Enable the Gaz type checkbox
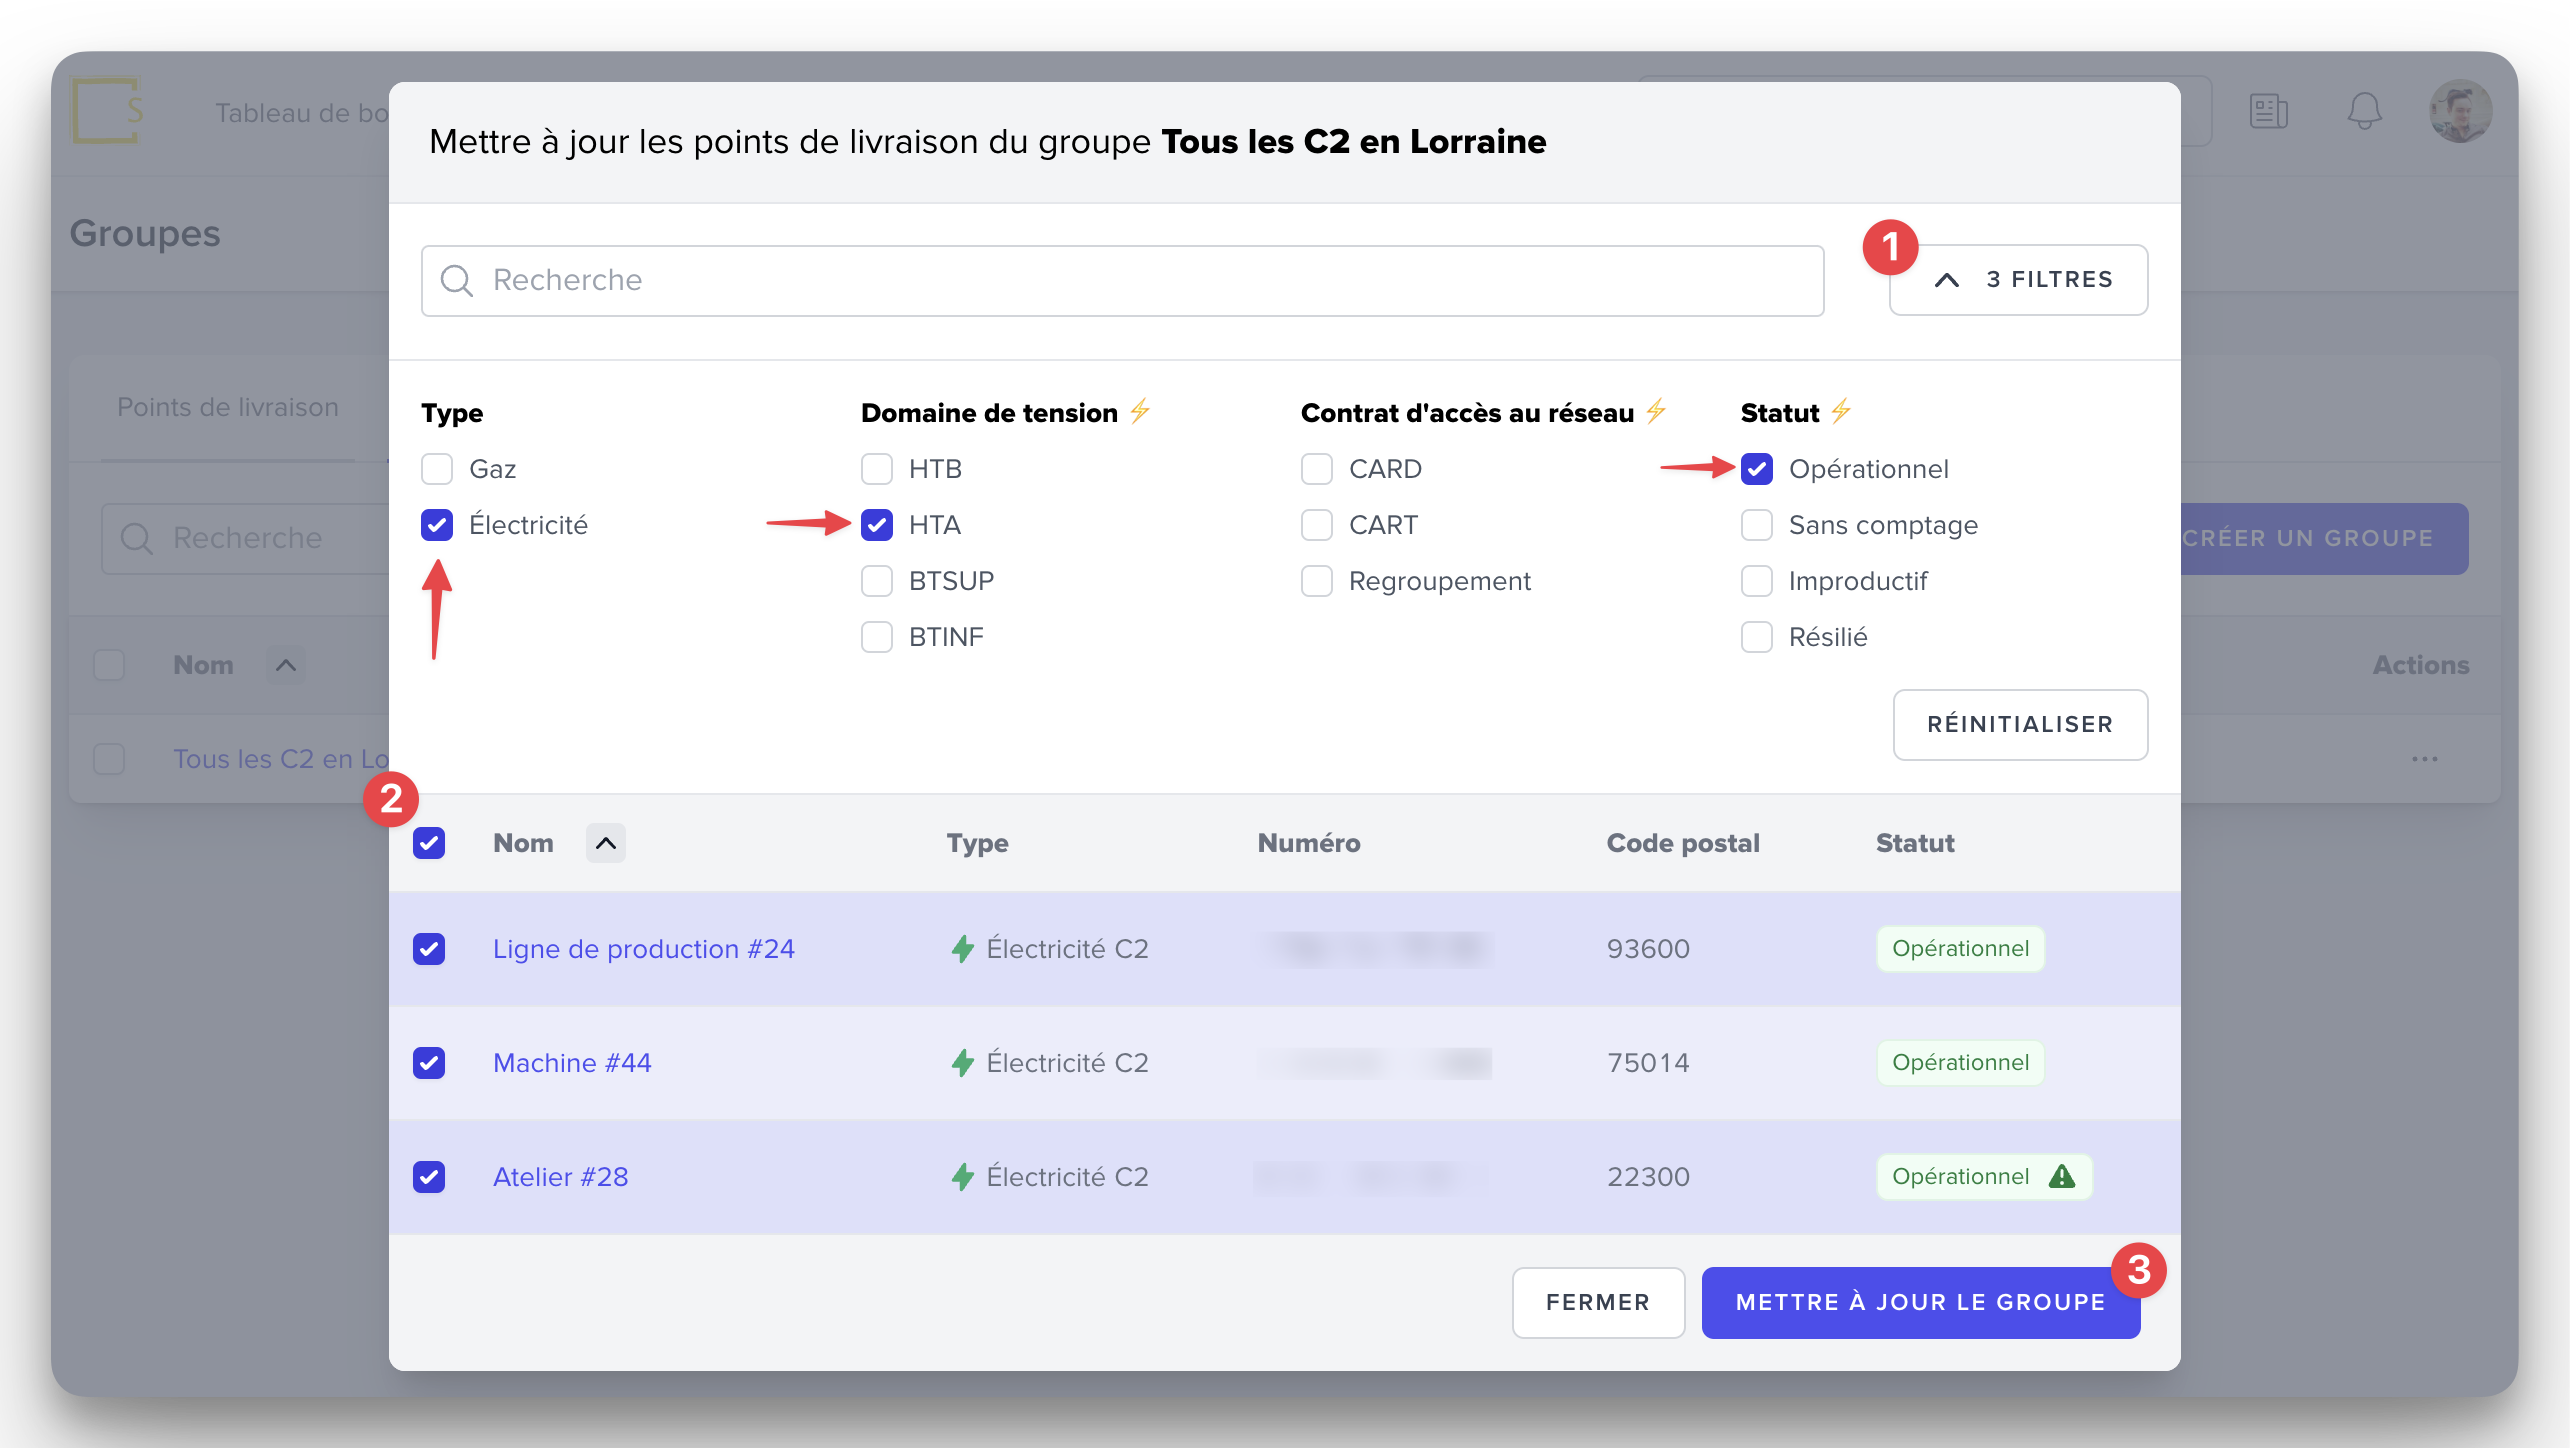 (x=437, y=469)
